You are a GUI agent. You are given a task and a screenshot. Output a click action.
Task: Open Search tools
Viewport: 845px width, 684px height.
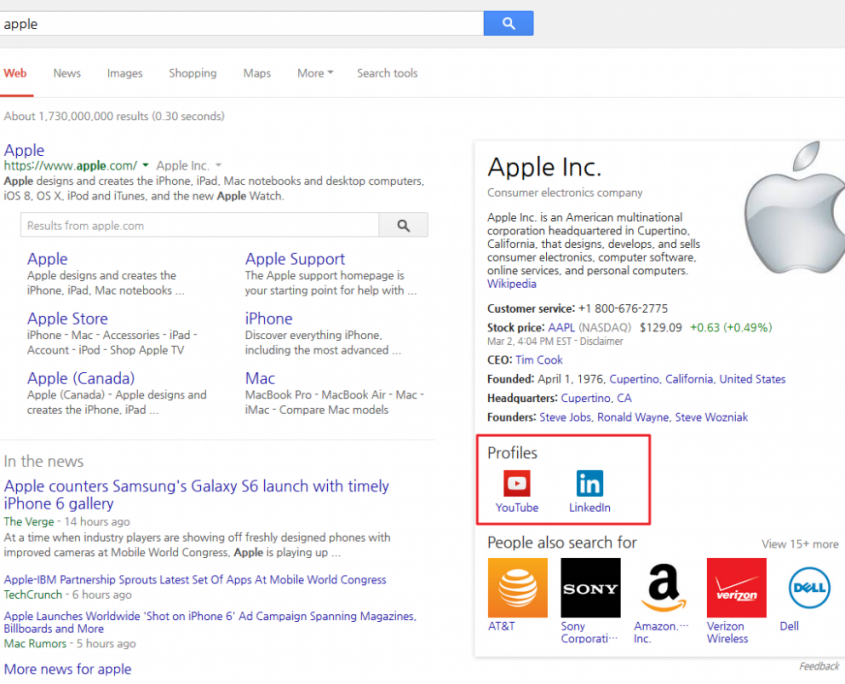coord(387,73)
